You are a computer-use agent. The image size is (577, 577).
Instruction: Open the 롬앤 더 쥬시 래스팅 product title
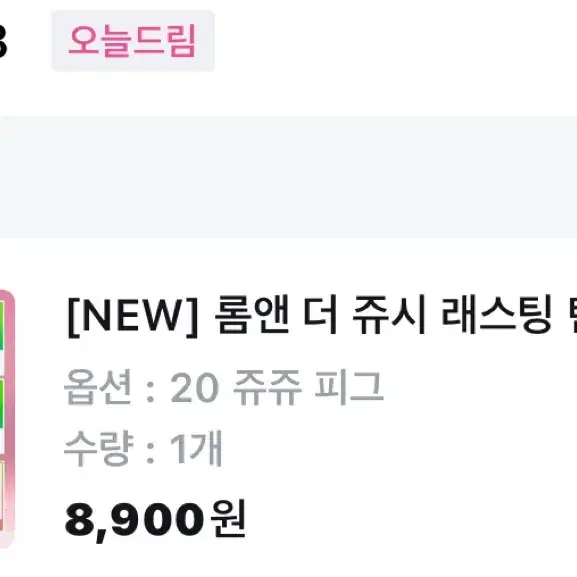pyautogui.click(x=322, y=315)
